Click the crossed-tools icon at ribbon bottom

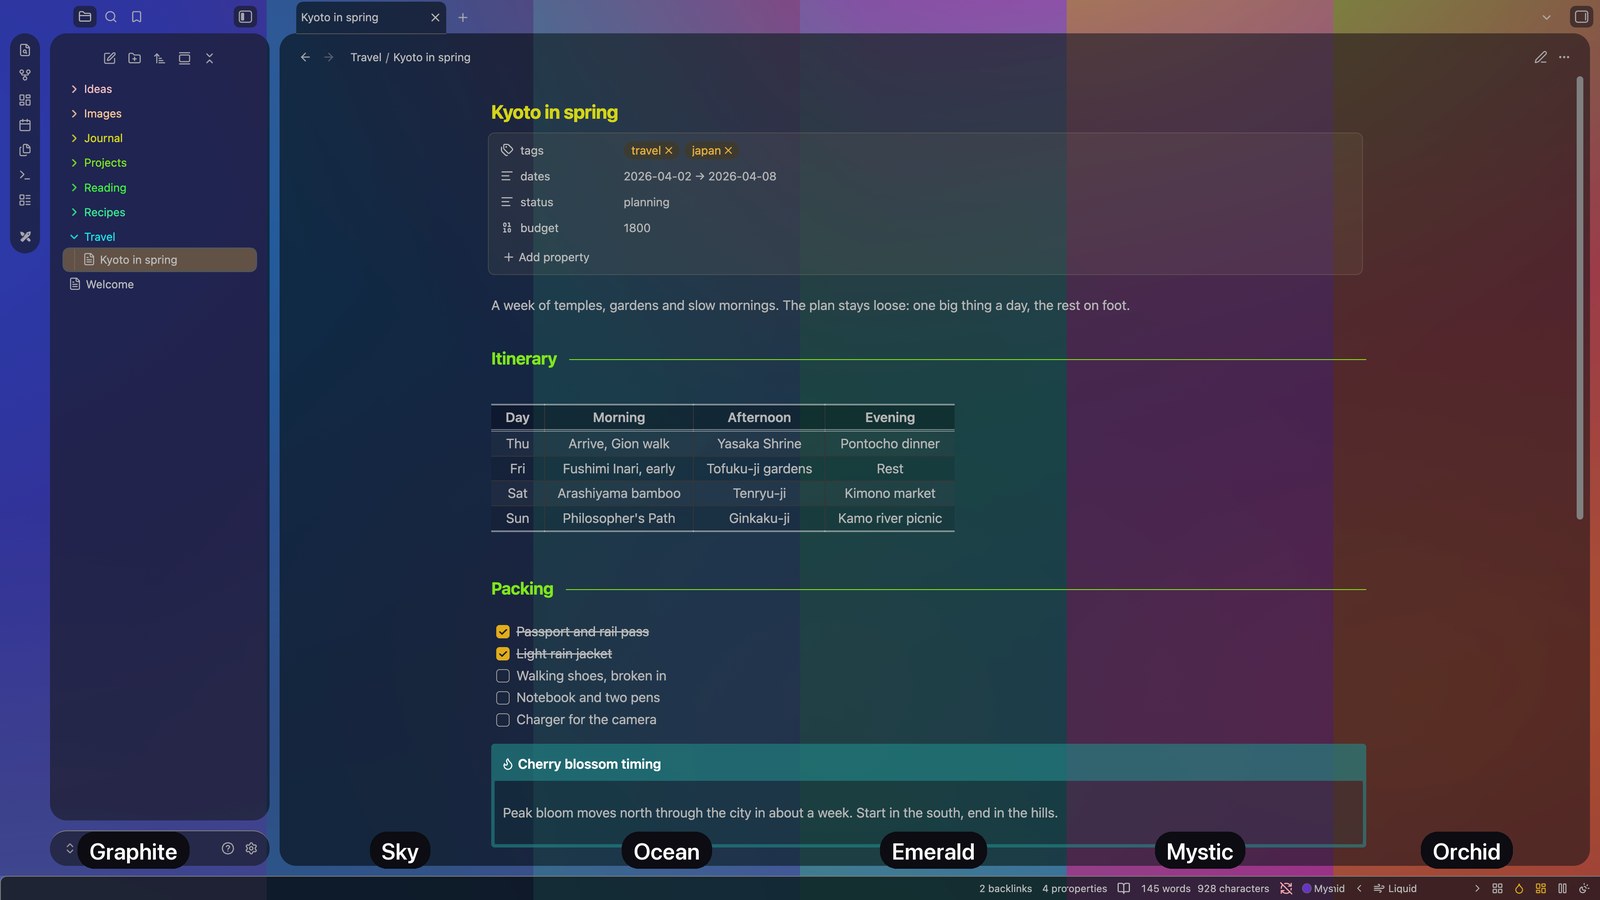pyautogui.click(x=25, y=237)
